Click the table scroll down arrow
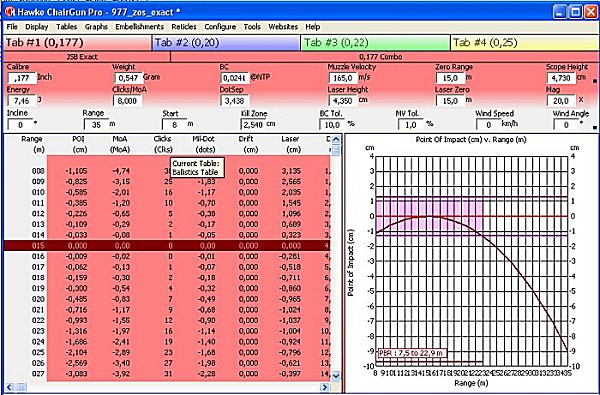 [336, 376]
